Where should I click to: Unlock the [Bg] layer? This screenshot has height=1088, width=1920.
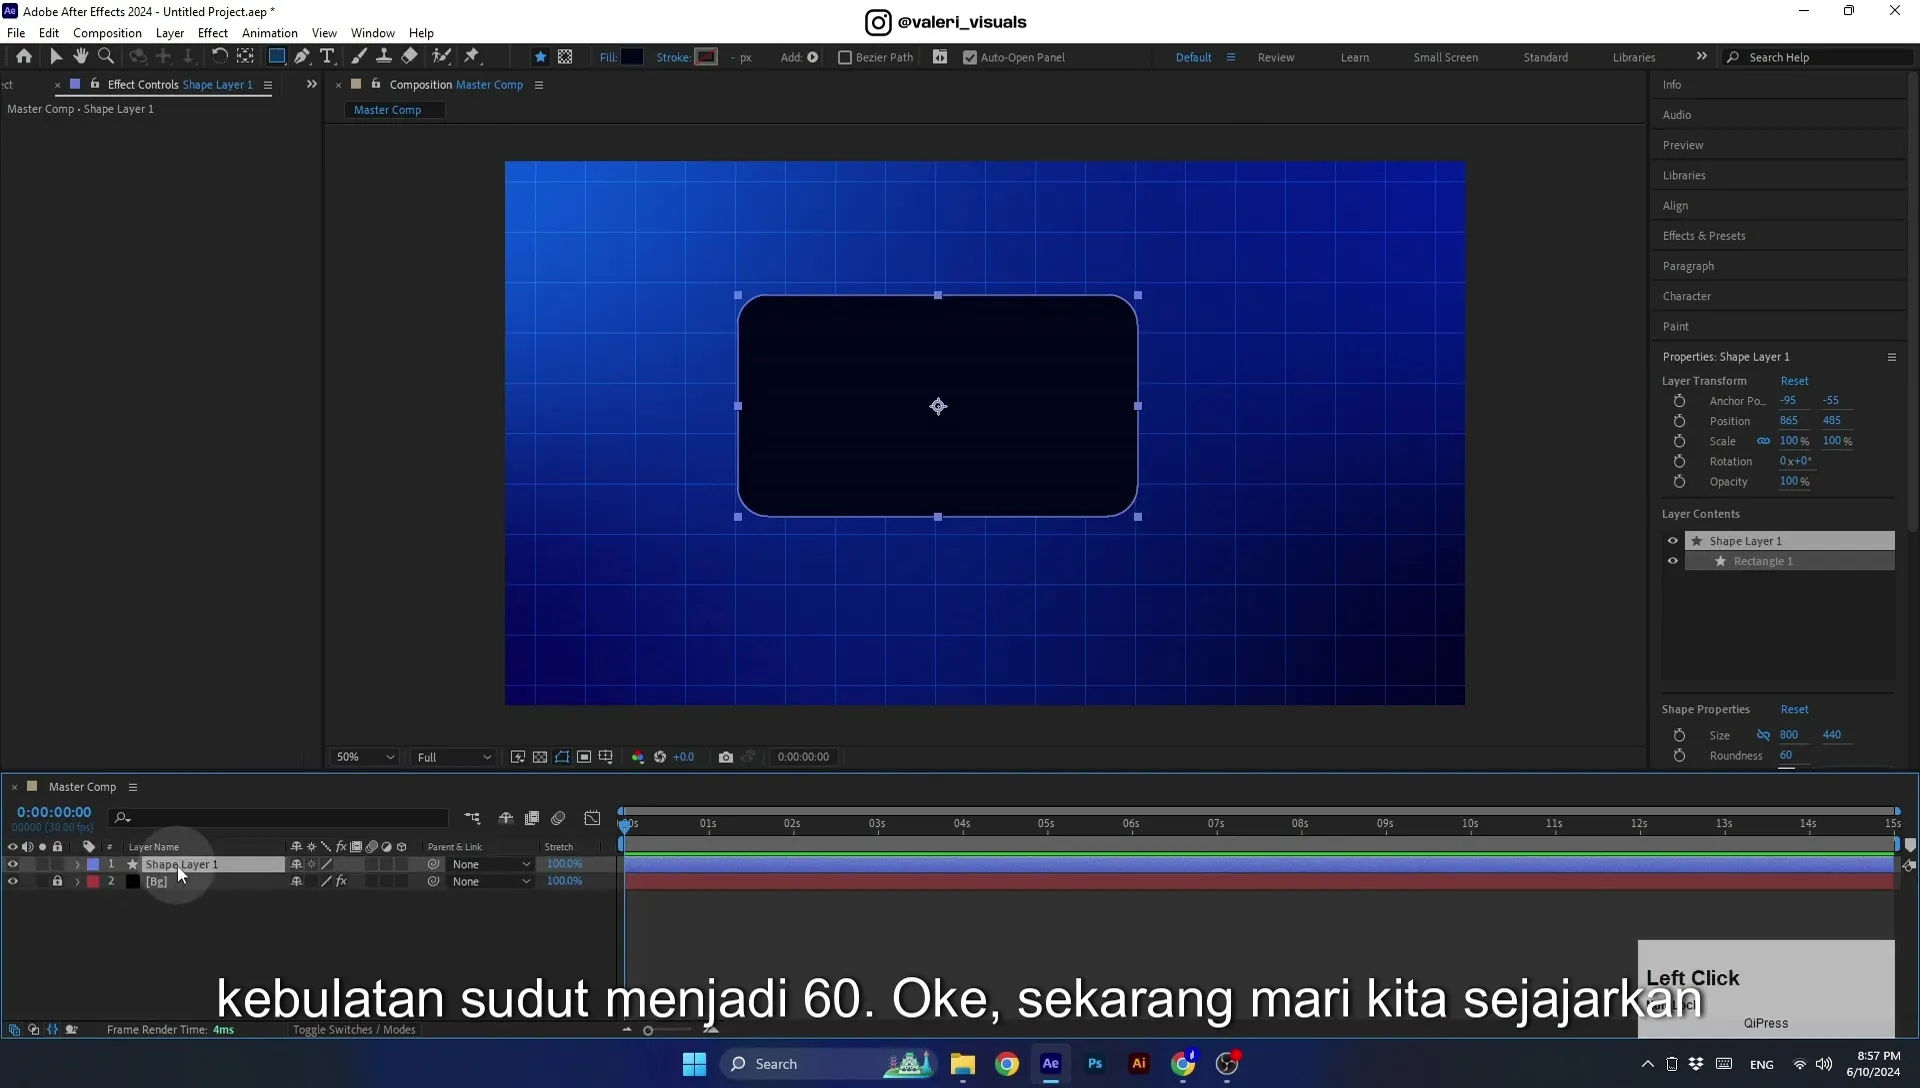[57, 882]
